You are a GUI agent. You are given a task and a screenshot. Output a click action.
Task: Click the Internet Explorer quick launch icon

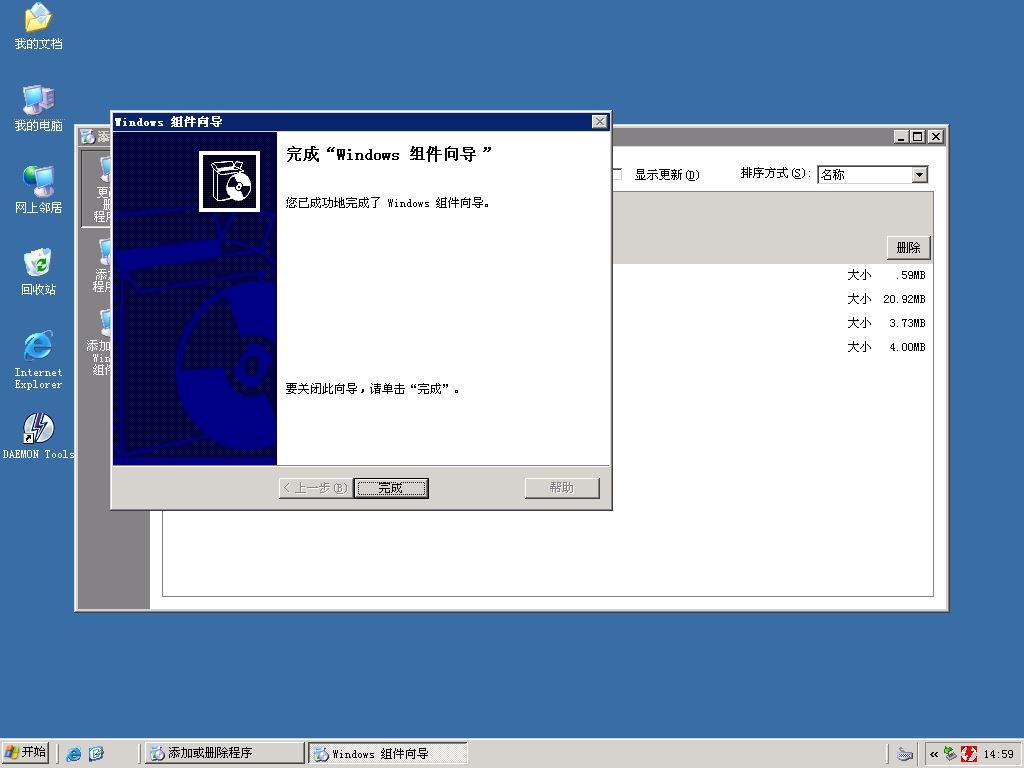pos(74,754)
